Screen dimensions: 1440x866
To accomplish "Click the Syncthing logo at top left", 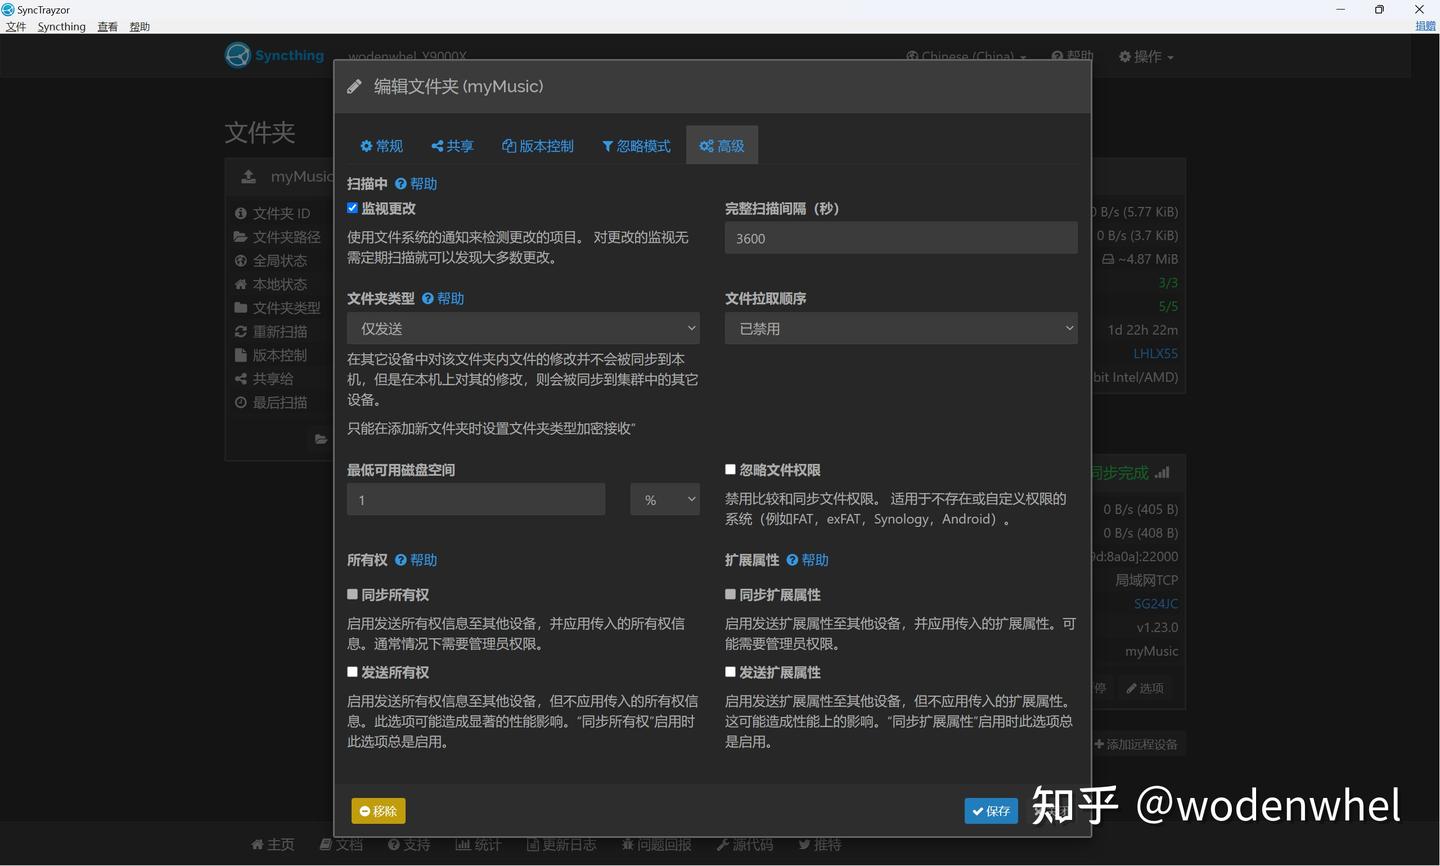I will pyautogui.click(x=237, y=56).
